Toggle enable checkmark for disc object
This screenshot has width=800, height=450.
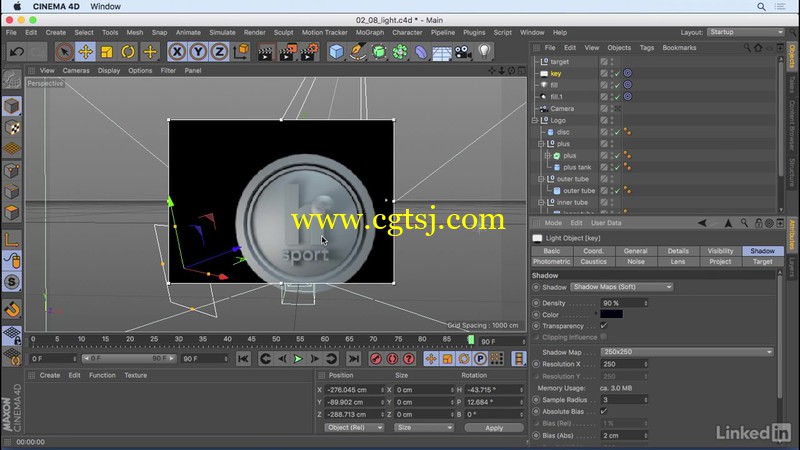617,132
